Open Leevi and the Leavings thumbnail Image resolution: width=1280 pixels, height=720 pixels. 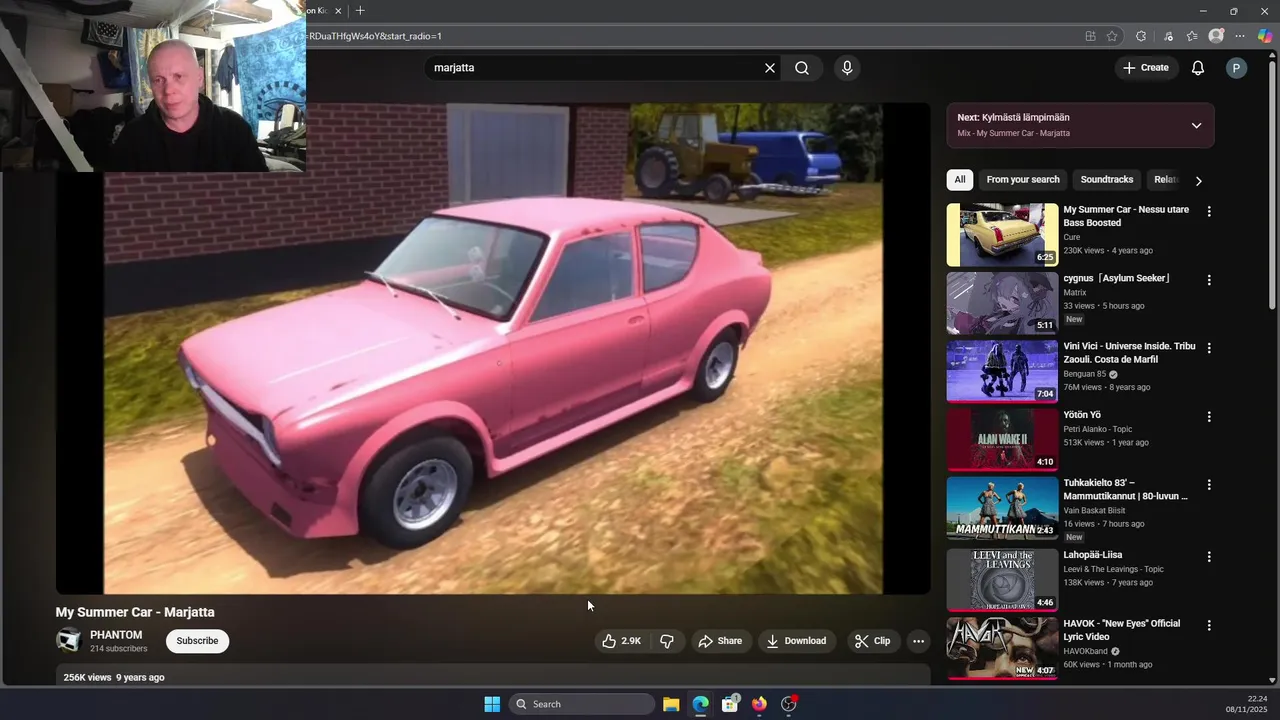pos(1002,579)
